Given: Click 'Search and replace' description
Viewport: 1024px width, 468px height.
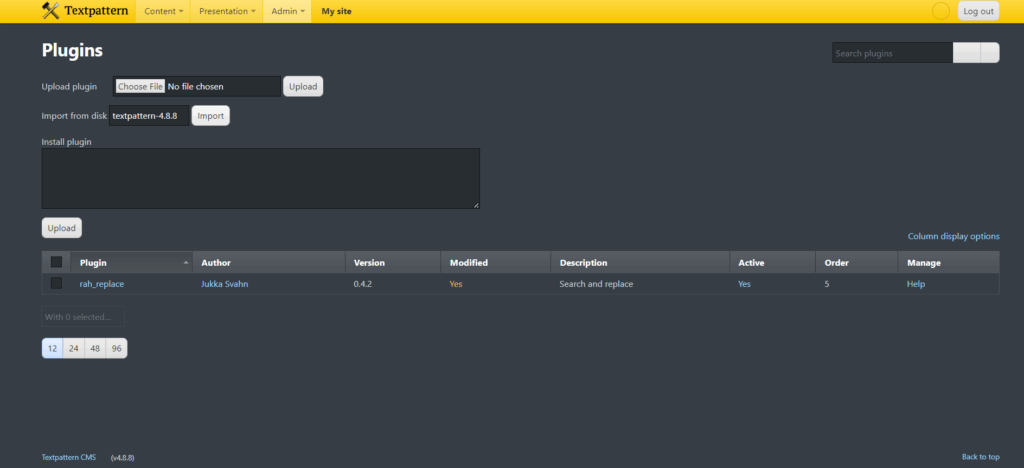Looking at the screenshot, I should tap(596, 284).
